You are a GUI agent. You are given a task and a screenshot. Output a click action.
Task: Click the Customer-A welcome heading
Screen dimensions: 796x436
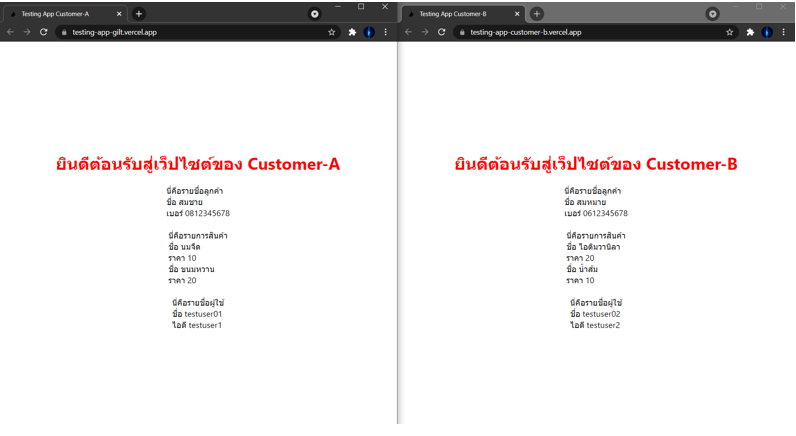[198, 164]
